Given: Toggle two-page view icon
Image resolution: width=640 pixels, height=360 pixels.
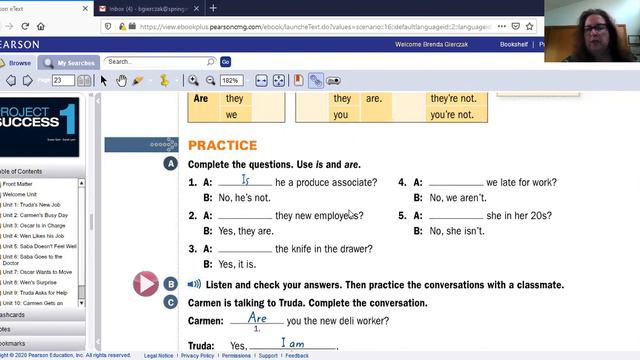Looking at the screenshot, I should 84,80.
